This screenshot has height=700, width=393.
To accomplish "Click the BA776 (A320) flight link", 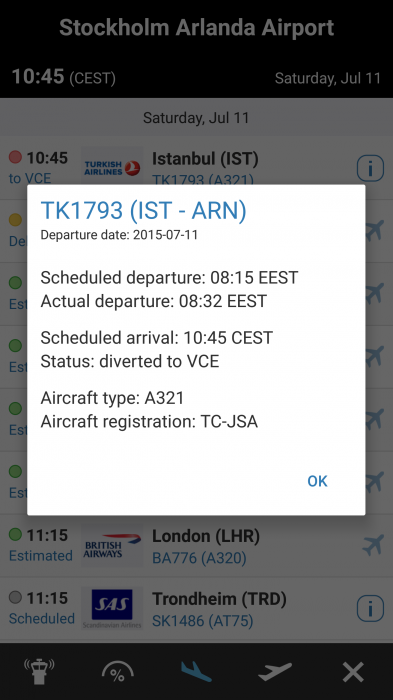I will point(199,558).
